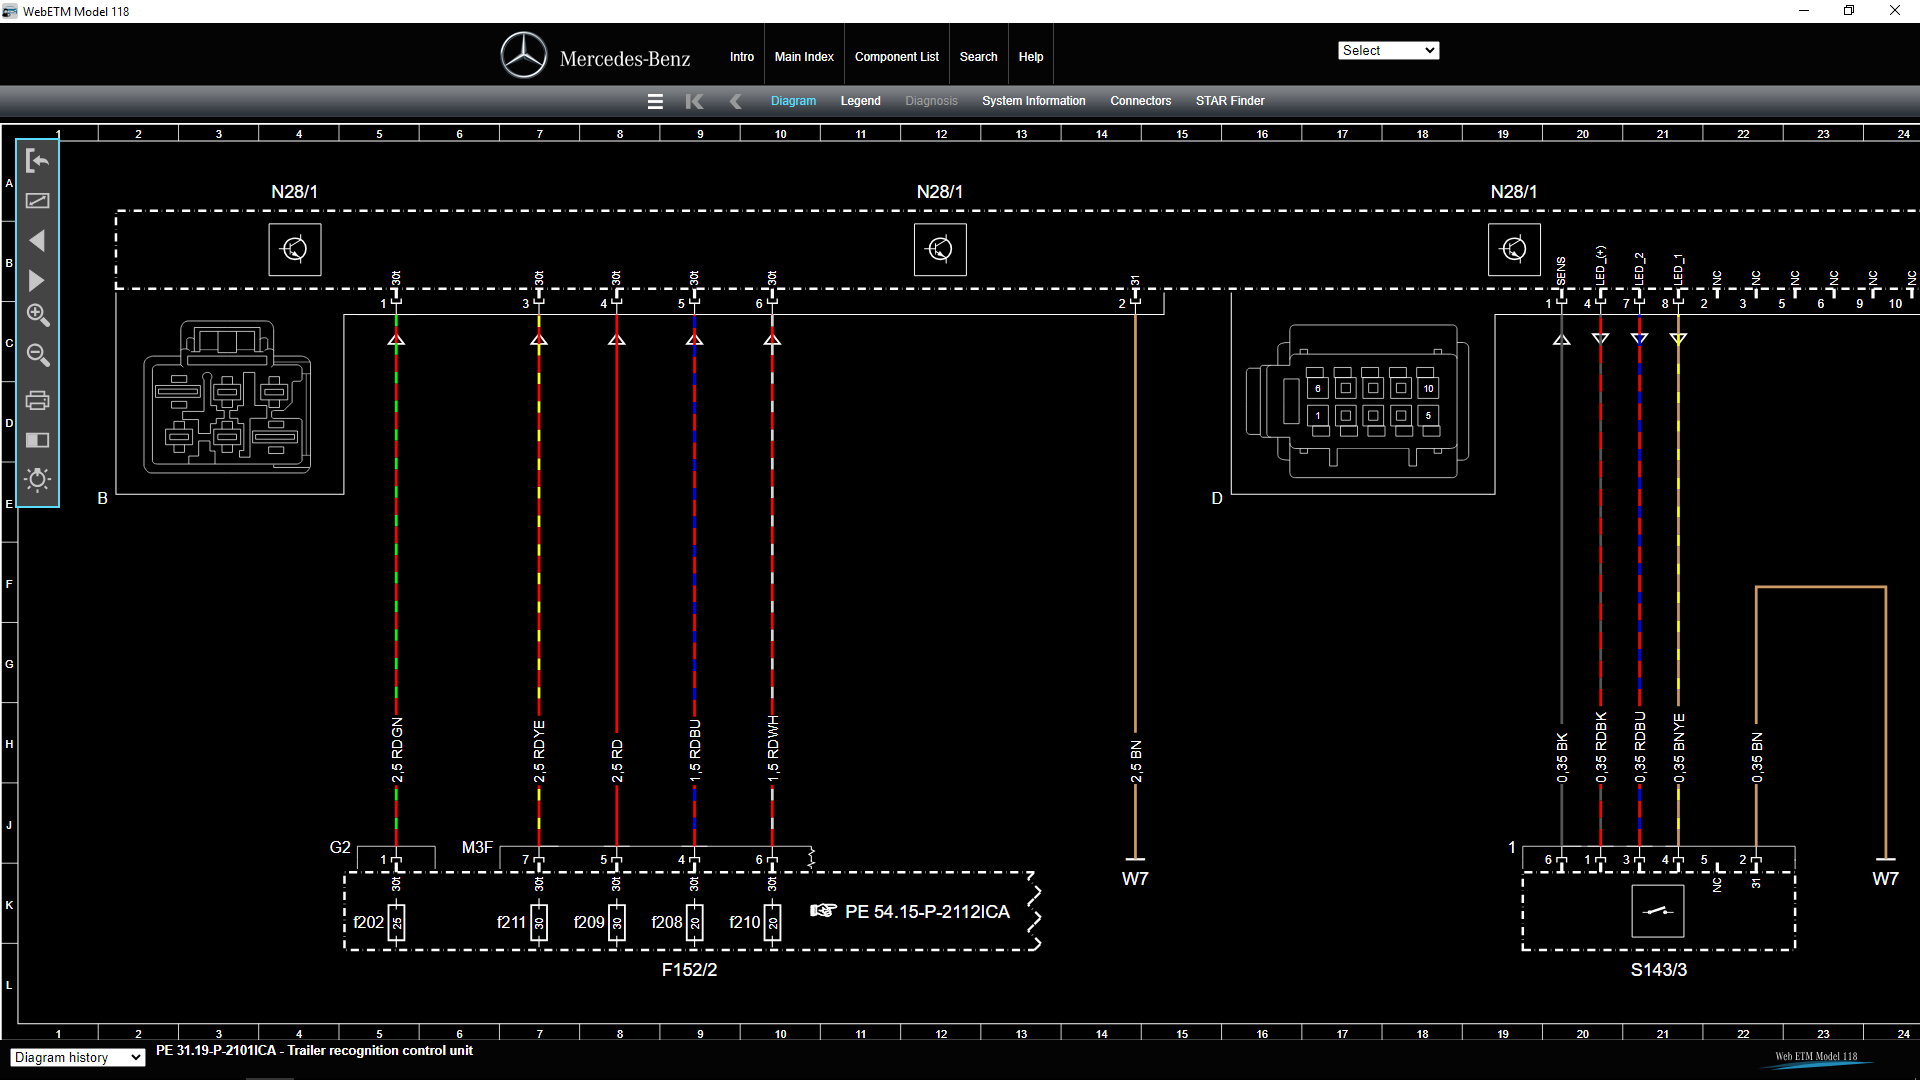The width and height of the screenshot is (1920, 1080).
Task: Go to previous diagram page arrow
Action: click(38, 241)
